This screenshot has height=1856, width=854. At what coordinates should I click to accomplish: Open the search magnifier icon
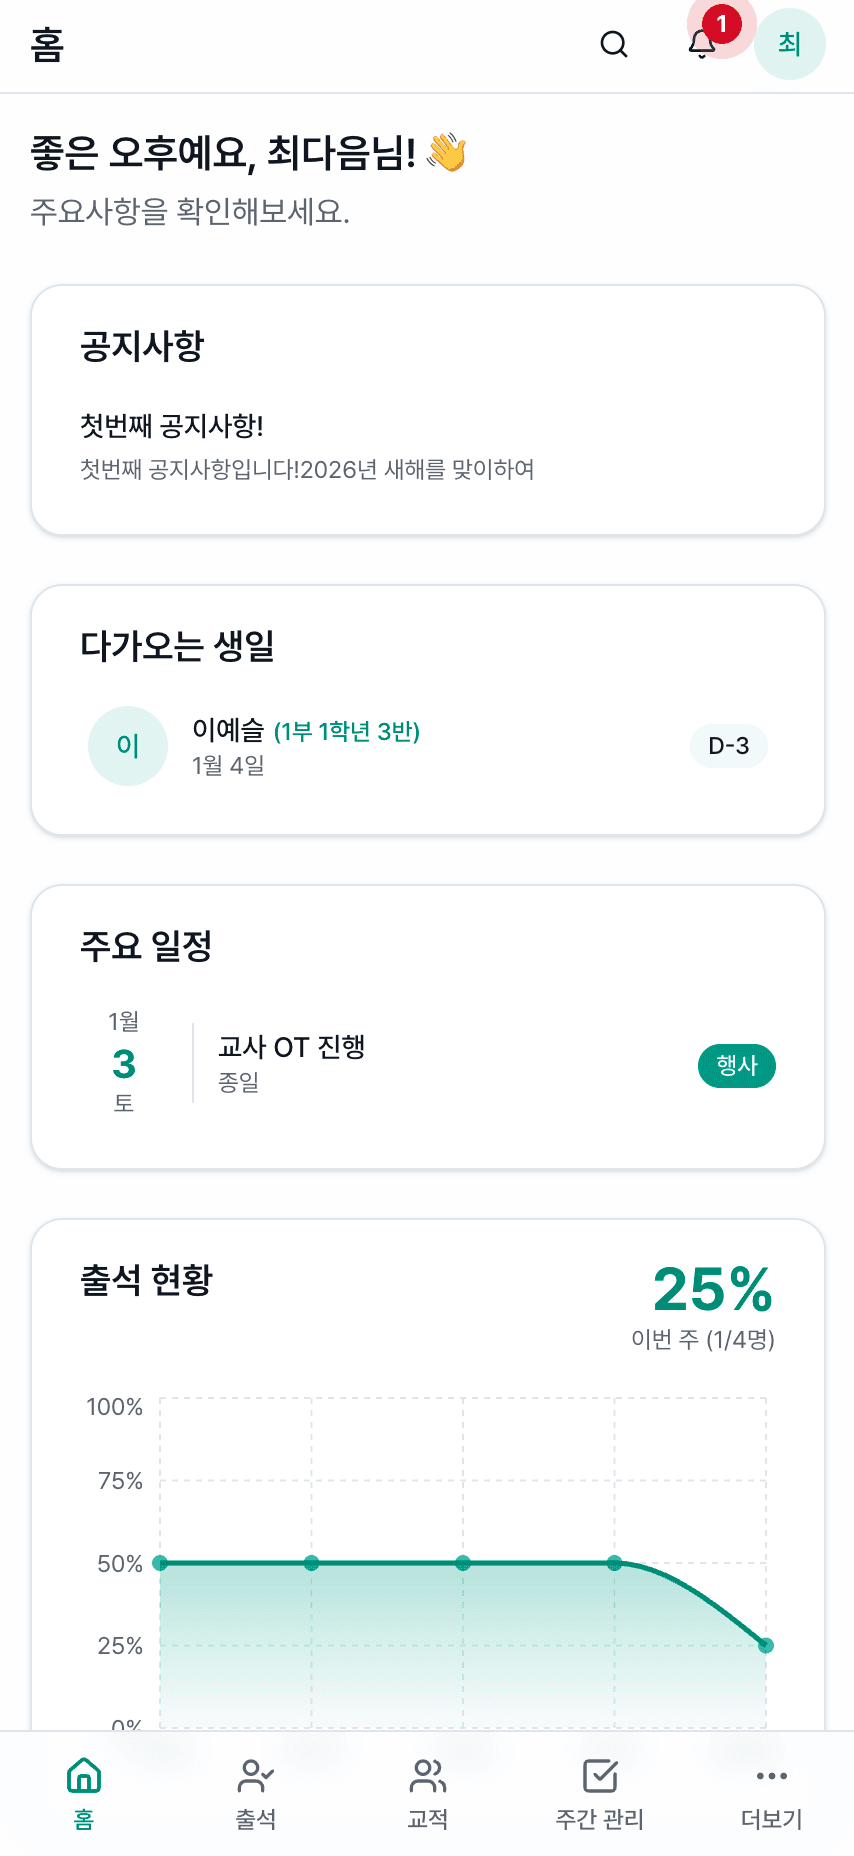(x=614, y=45)
